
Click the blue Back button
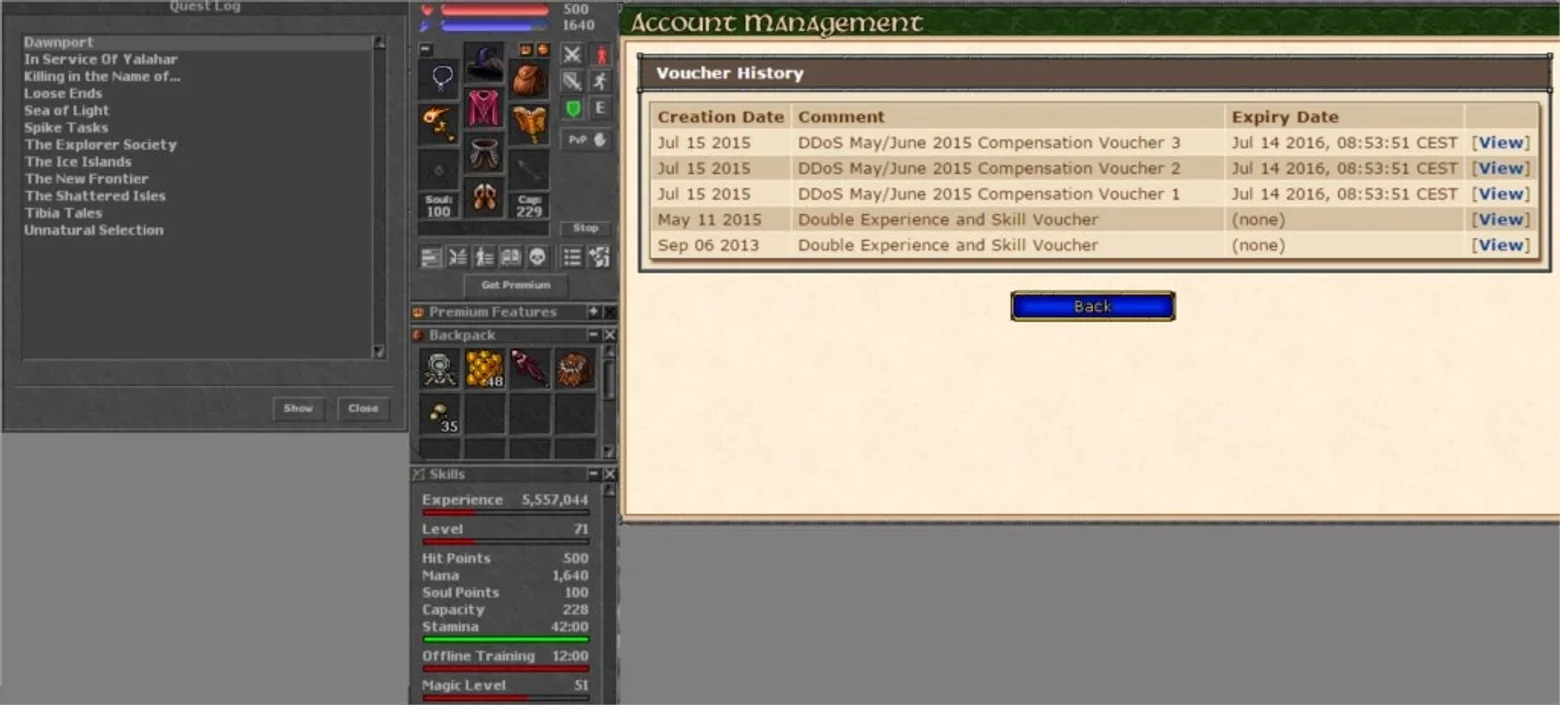tap(1093, 306)
